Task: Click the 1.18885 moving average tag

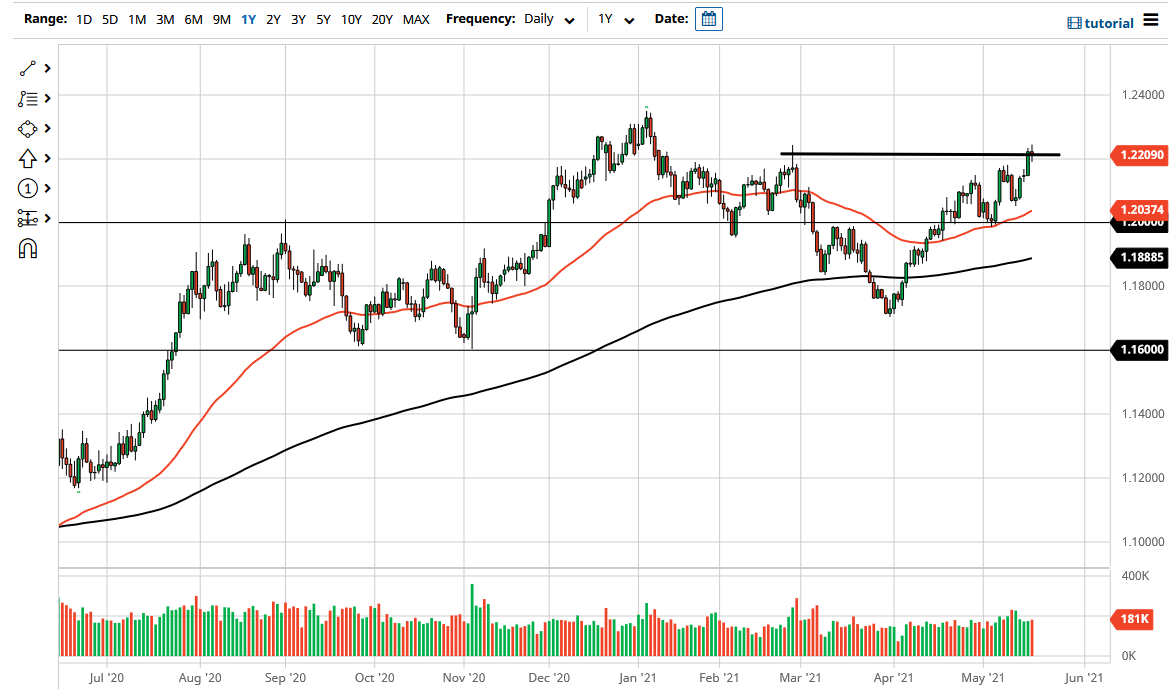Action: click(1140, 258)
